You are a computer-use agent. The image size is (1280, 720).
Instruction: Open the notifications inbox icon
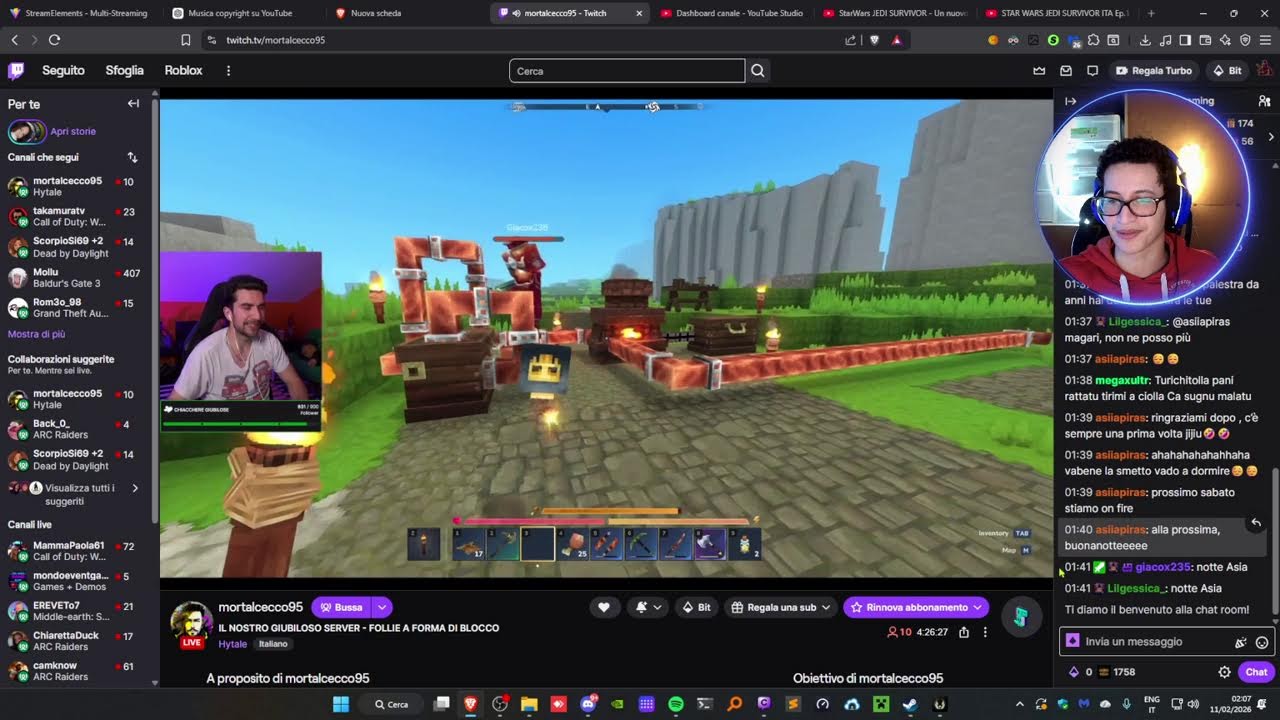click(1066, 71)
